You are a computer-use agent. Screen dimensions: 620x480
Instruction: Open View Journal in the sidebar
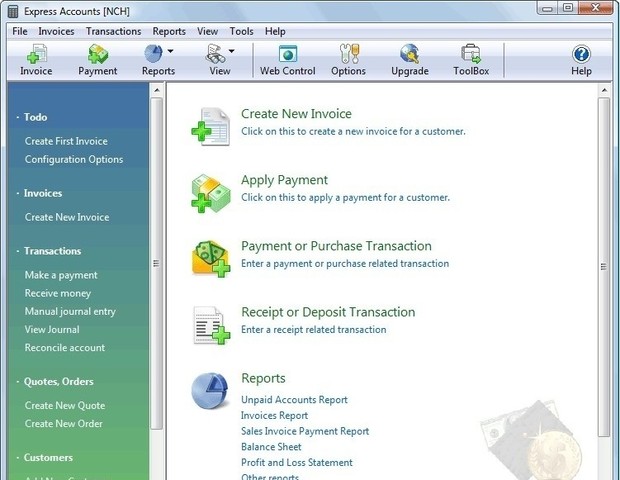coord(52,329)
